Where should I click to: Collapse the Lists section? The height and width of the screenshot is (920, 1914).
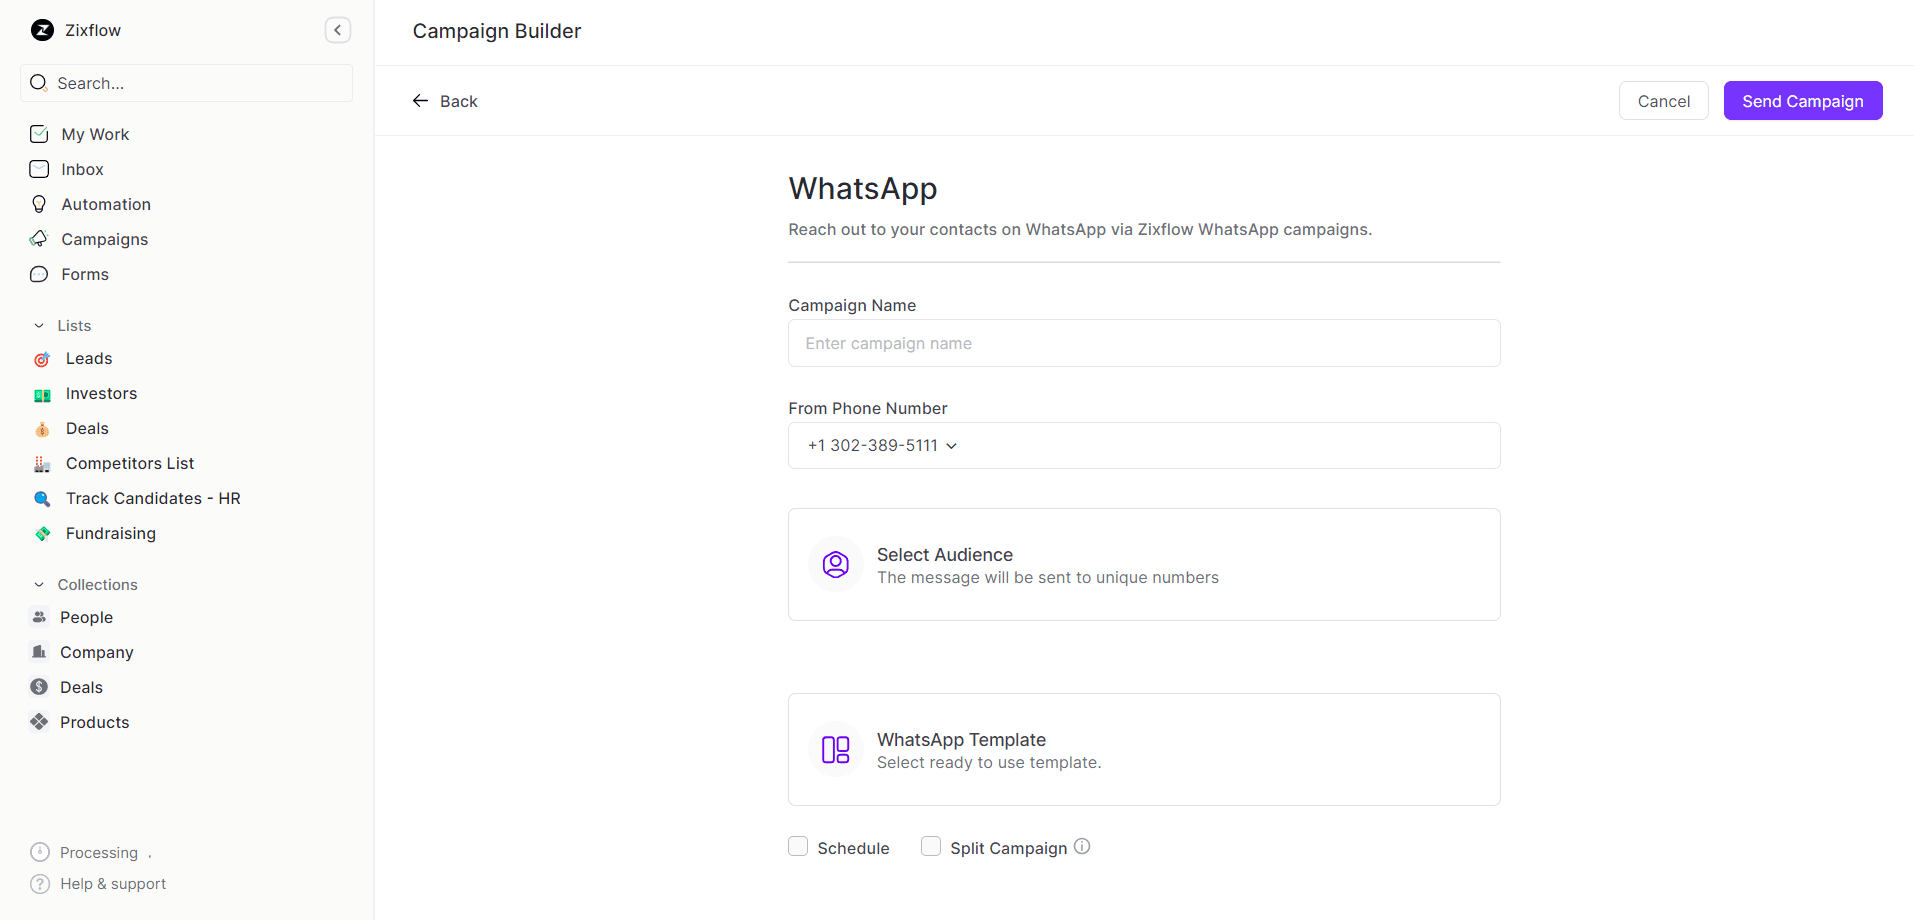(x=38, y=325)
